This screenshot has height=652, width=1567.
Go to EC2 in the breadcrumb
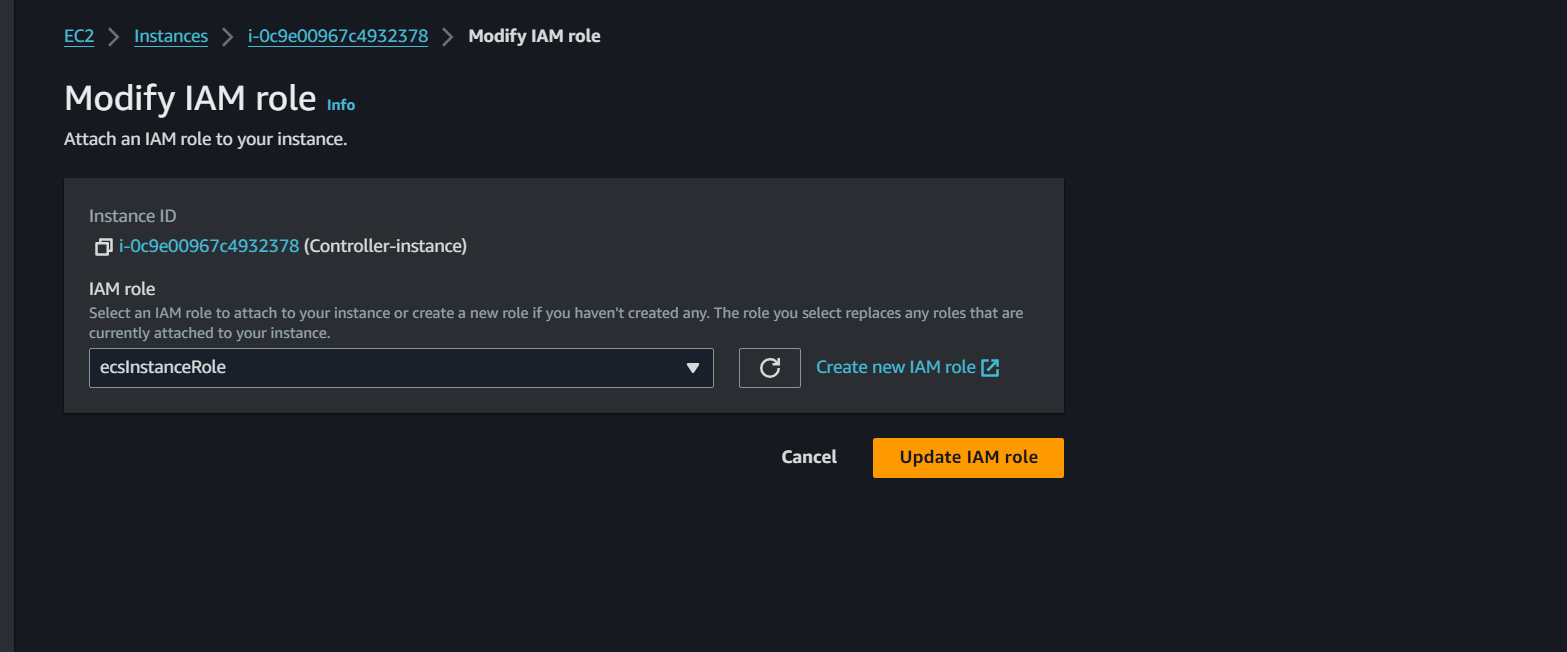[79, 37]
